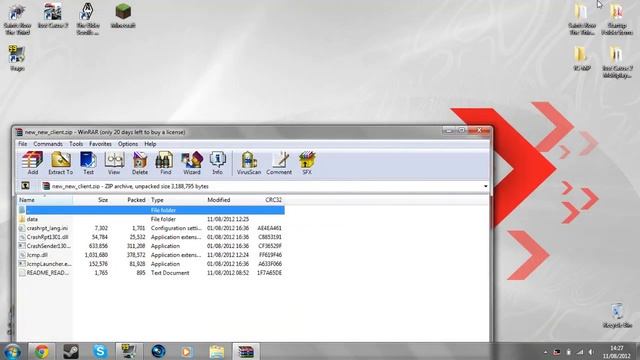The image size is (640, 360).
Task: Select the Minecraft desktop icon
Action: tap(123, 16)
